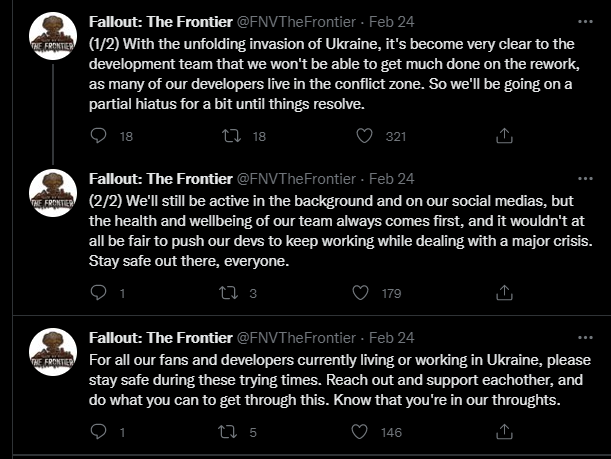Retweet the (2/2) tweet with 3 retweets
611x459 pixels.
228,293
